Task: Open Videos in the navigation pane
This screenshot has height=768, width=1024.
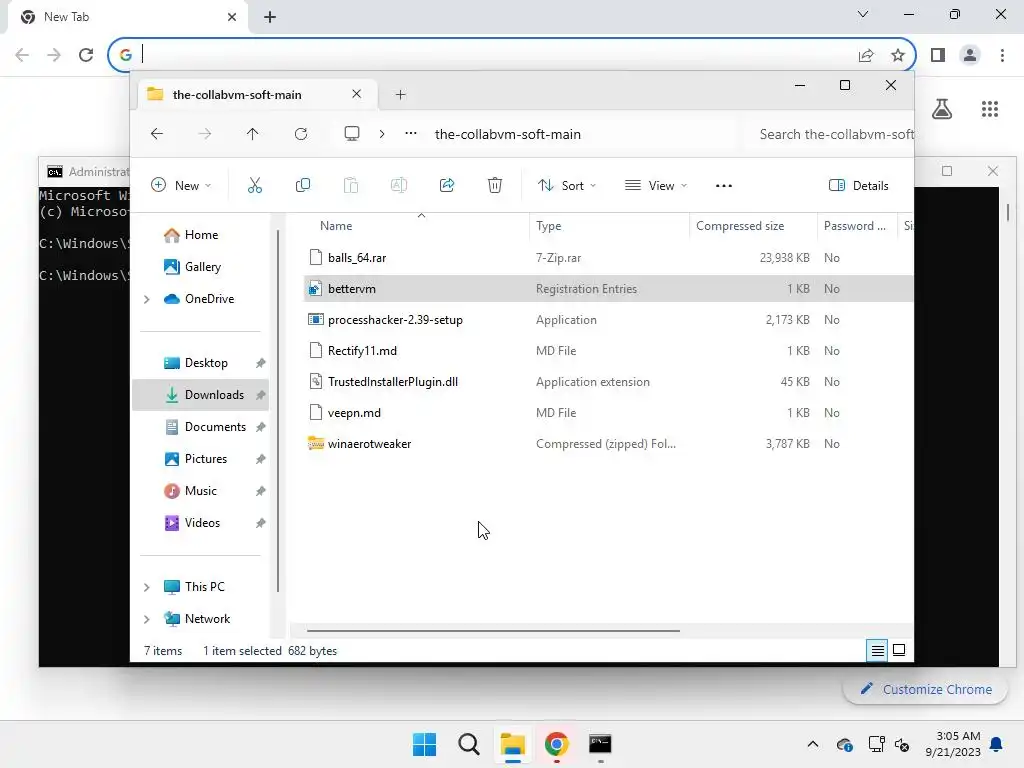Action: (201, 523)
